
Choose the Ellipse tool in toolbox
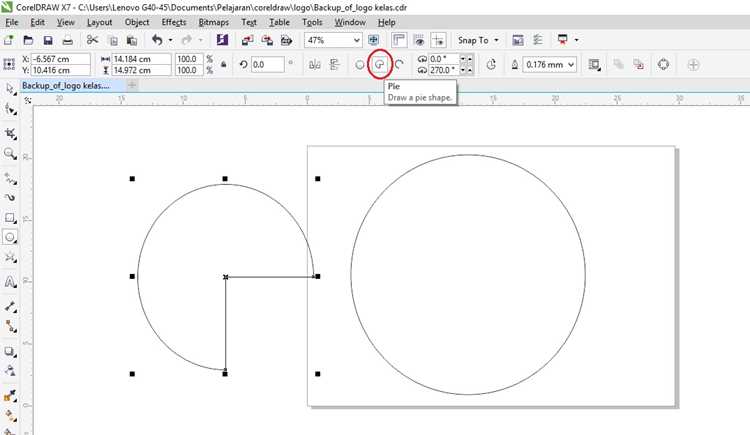click(10, 237)
